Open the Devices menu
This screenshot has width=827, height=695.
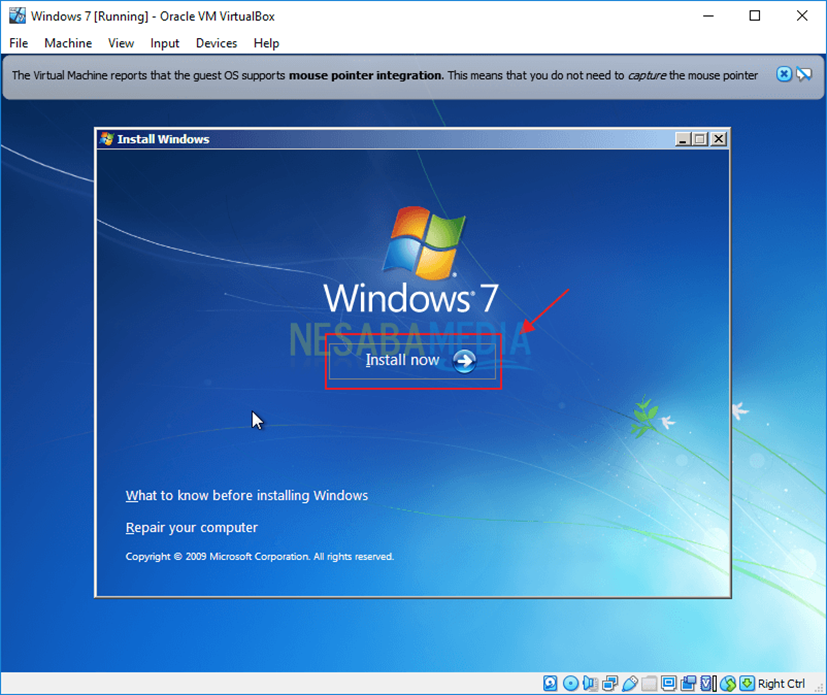[216, 43]
